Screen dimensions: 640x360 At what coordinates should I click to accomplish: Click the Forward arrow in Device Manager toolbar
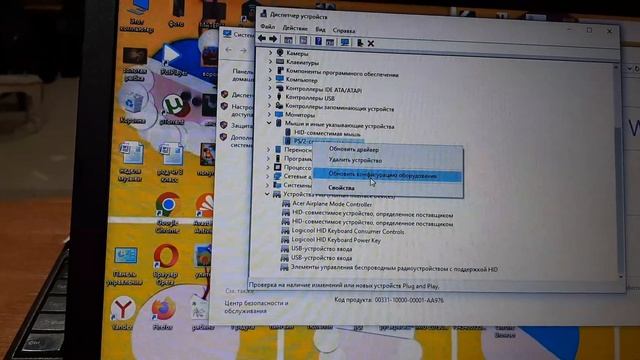coord(273,39)
